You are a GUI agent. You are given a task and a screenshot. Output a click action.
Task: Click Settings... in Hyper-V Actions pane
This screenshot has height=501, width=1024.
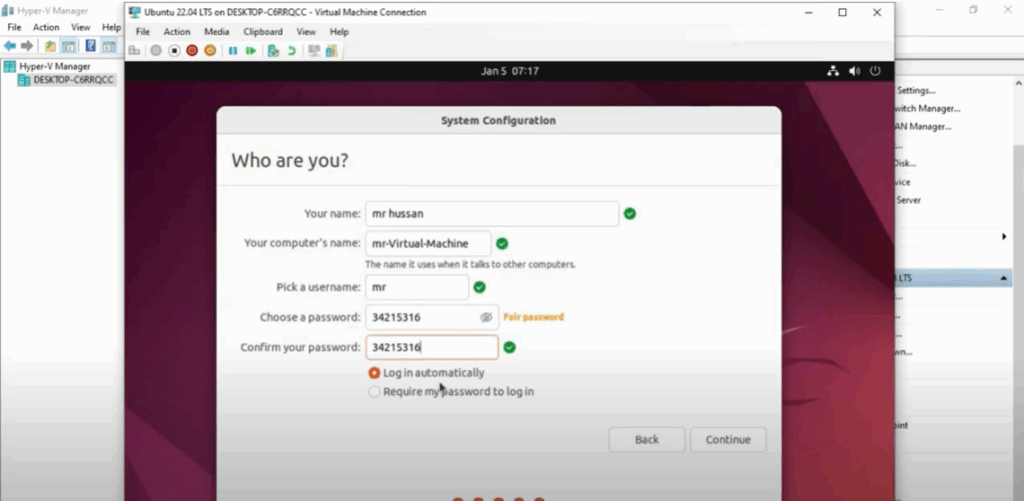point(916,91)
